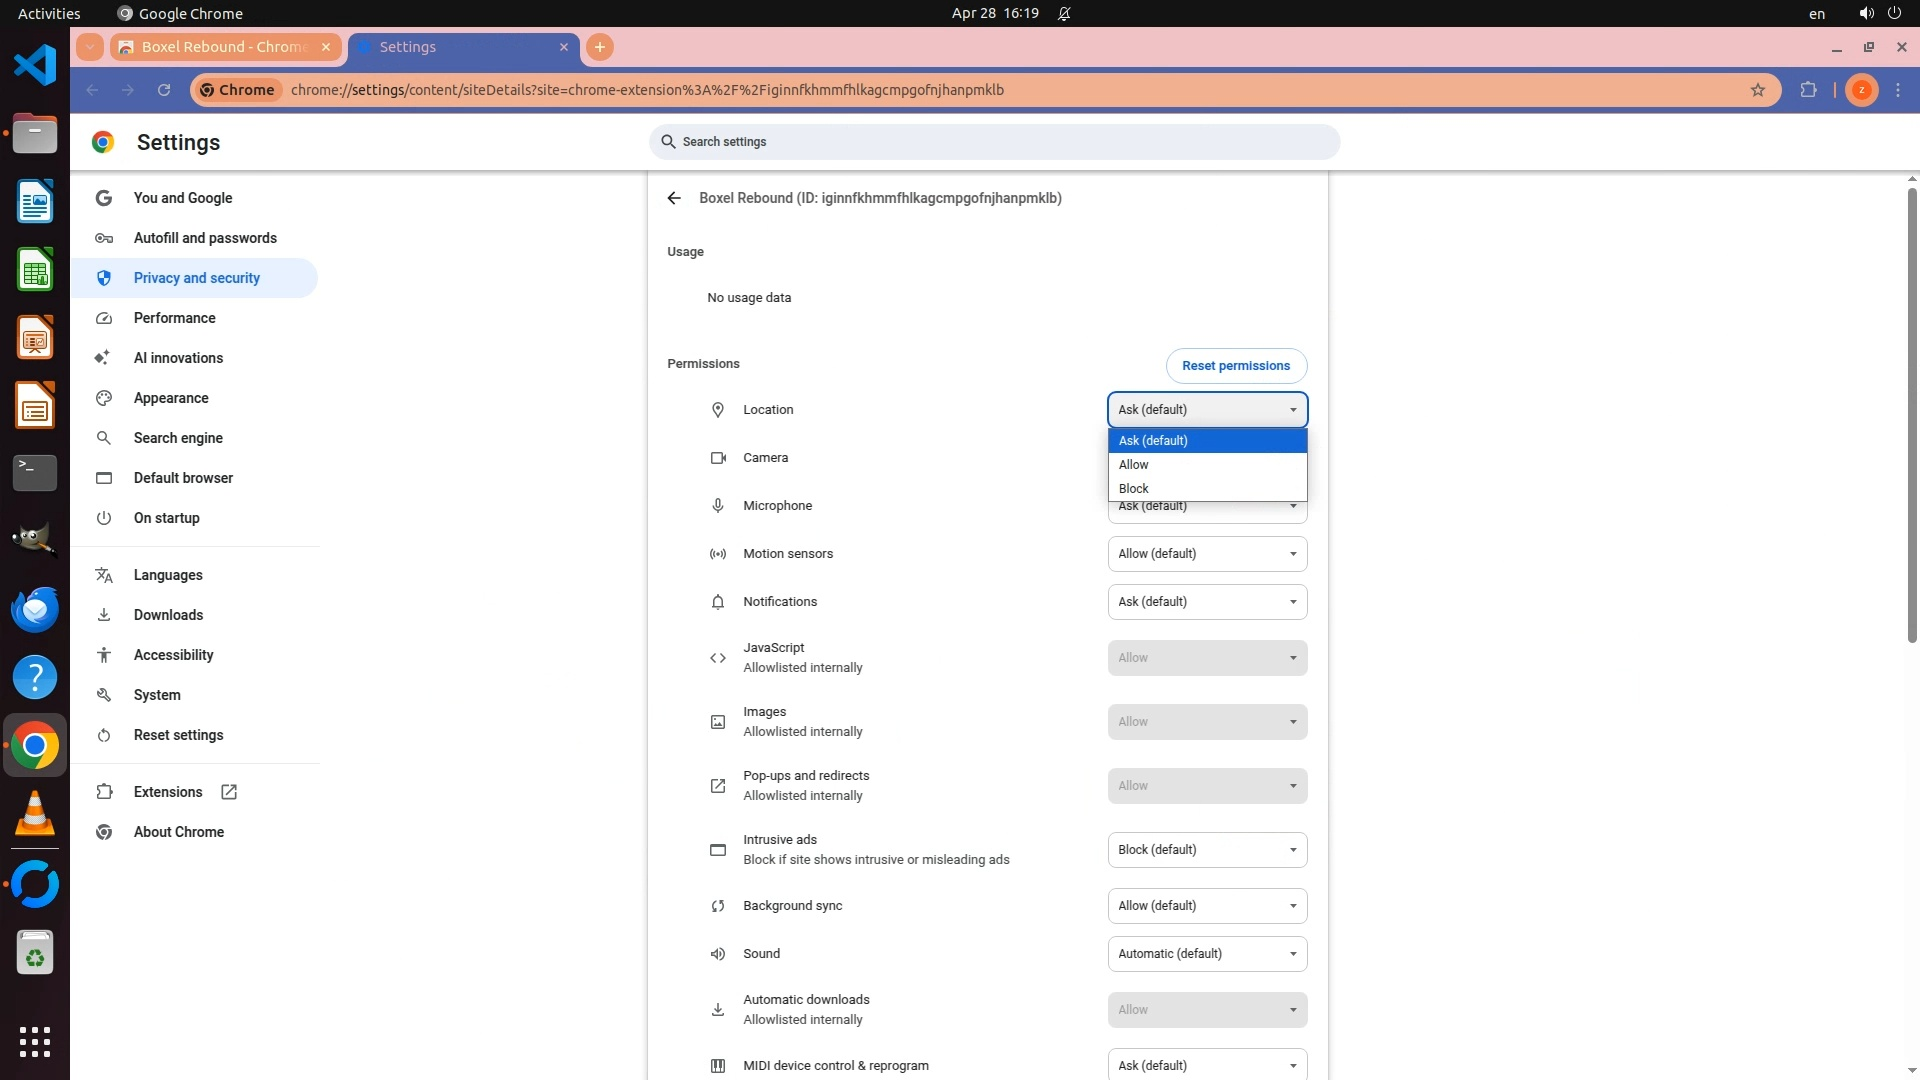This screenshot has width=1920, height=1080.
Task: Bookmark this page with the star icon
Action: 1758,90
